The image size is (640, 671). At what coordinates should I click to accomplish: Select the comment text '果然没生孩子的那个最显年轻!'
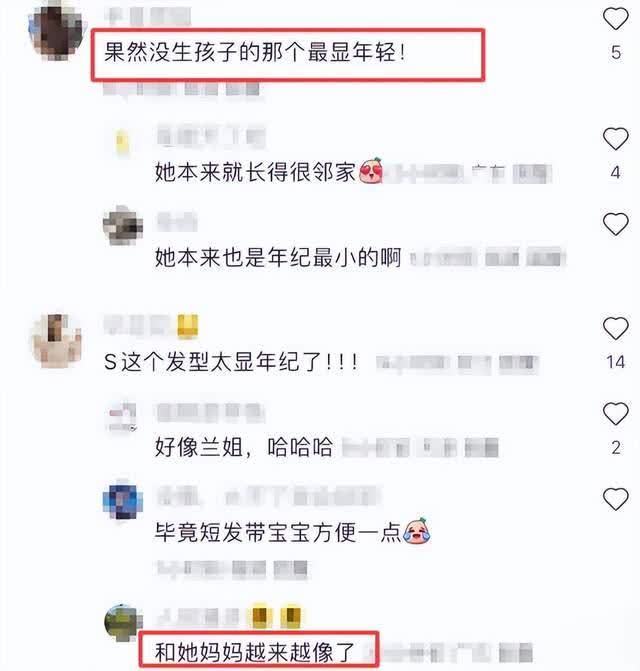tap(255, 53)
